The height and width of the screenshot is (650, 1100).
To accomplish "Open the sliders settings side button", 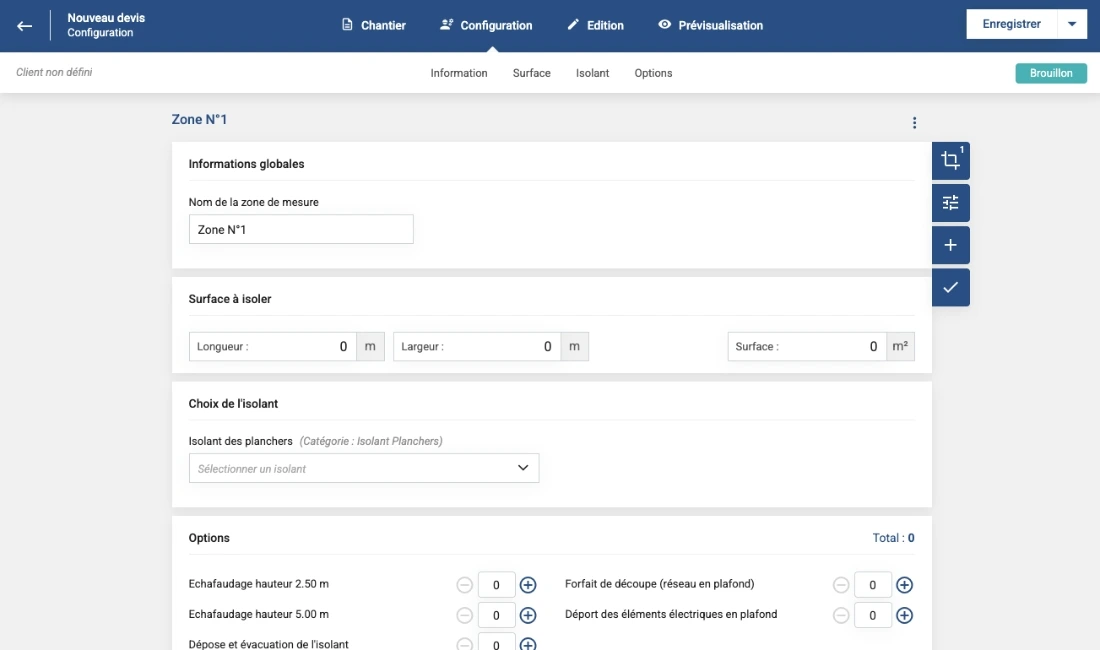I will (950, 203).
